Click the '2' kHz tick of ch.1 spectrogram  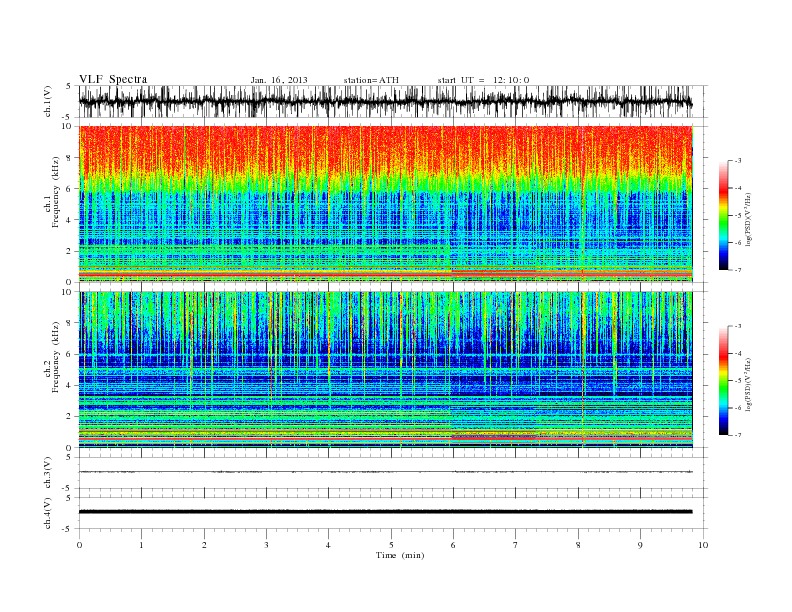70,251
